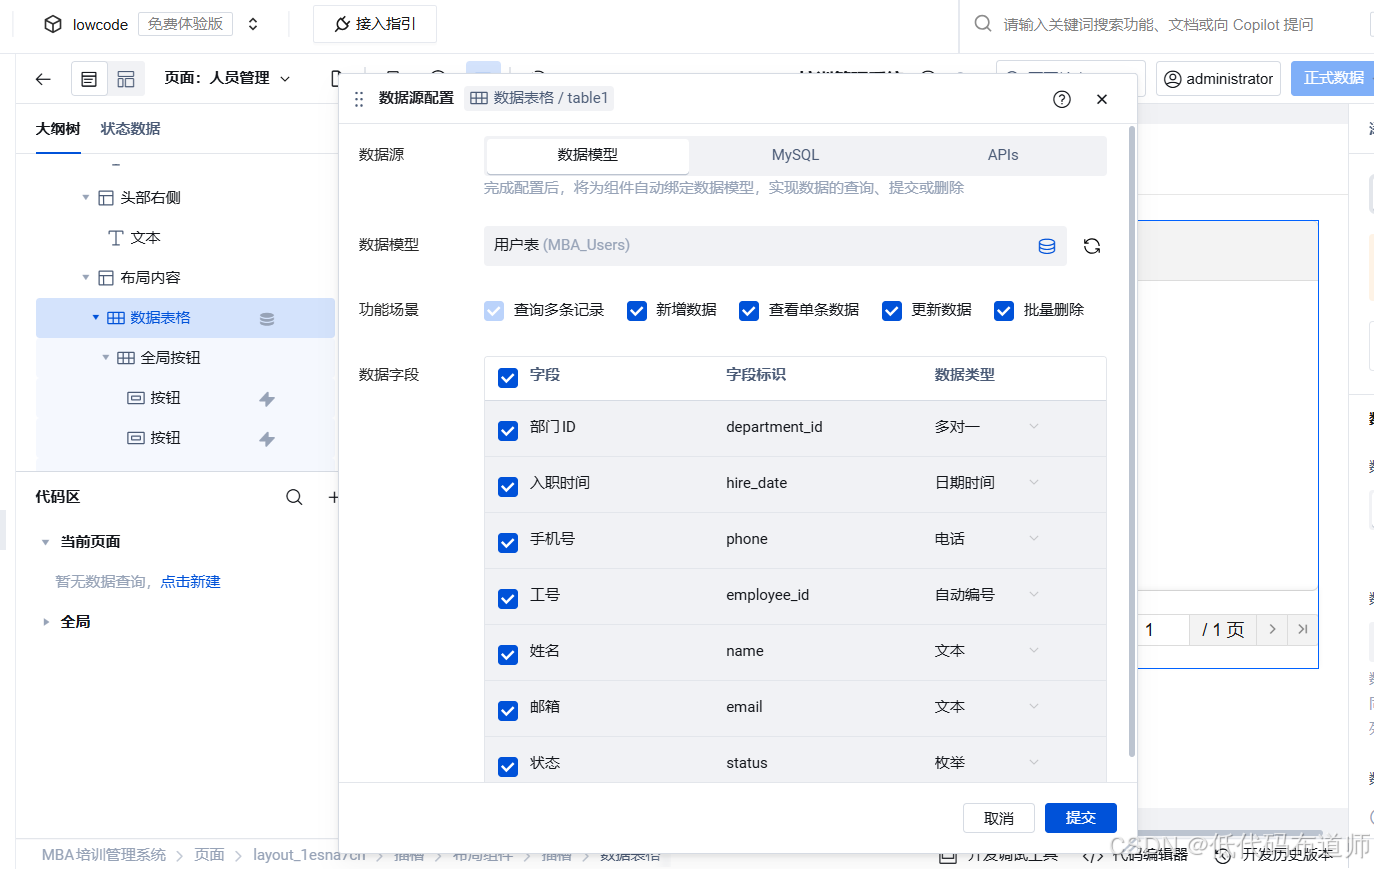Image resolution: width=1374 pixels, height=869 pixels.
Task: Click the 提交 submit button
Action: tap(1081, 818)
